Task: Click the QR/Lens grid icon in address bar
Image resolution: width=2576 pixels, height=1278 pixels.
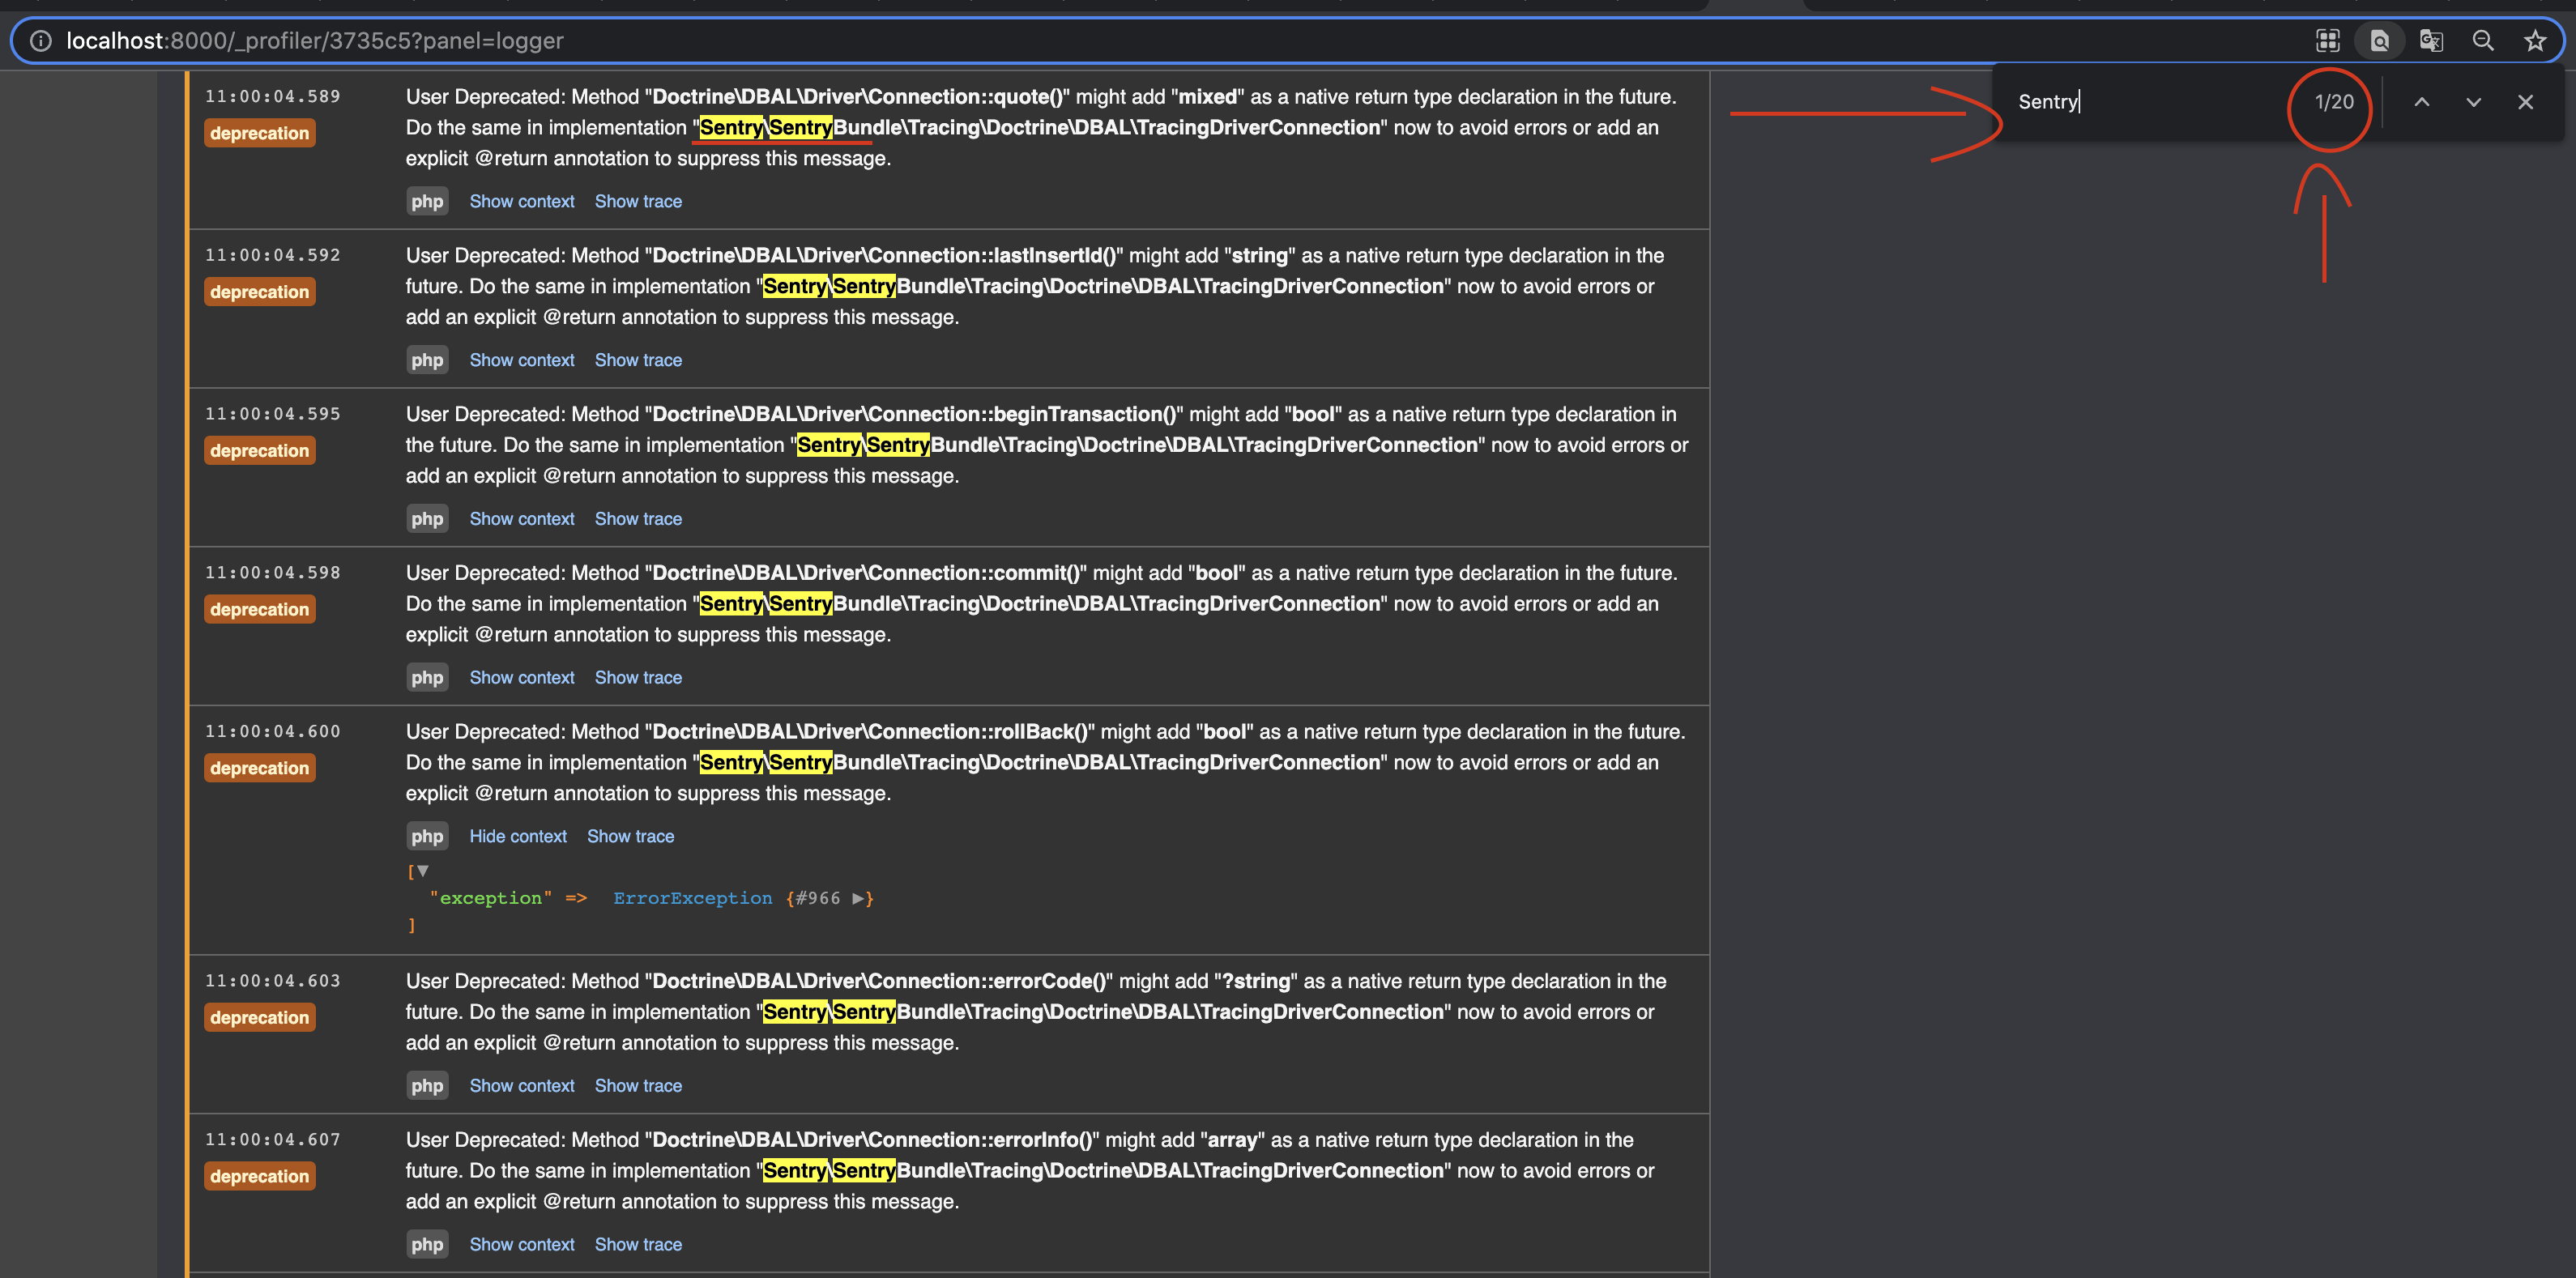Action: tap(2327, 41)
